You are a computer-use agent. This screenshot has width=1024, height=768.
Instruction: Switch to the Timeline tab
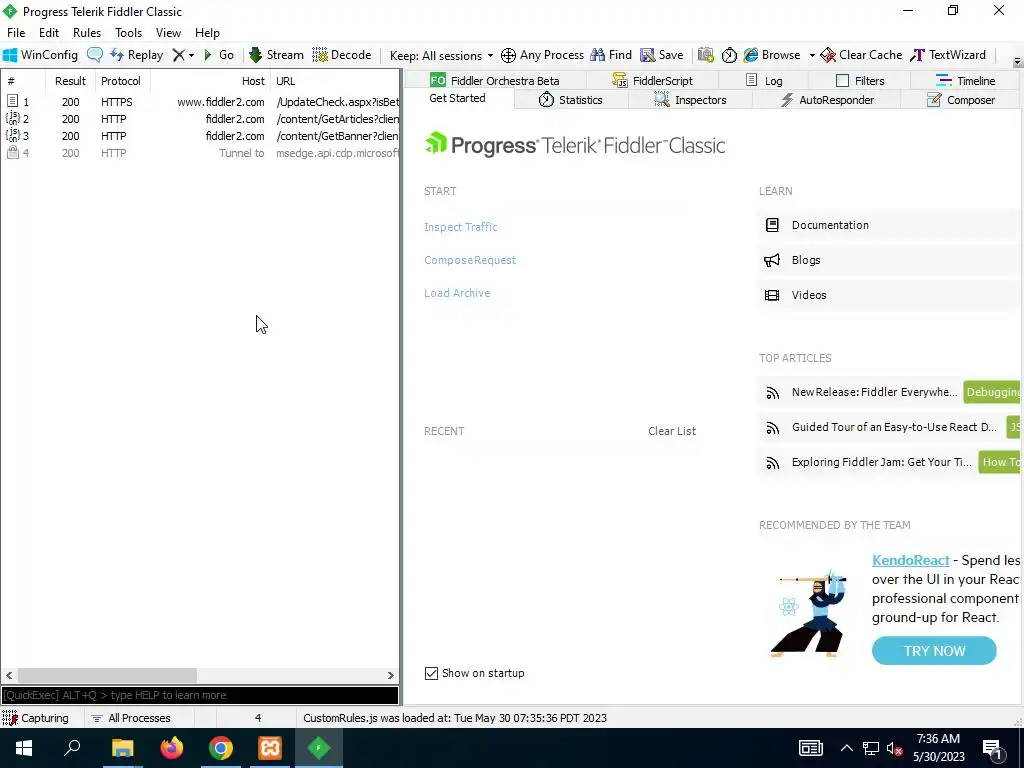[x=965, y=80]
